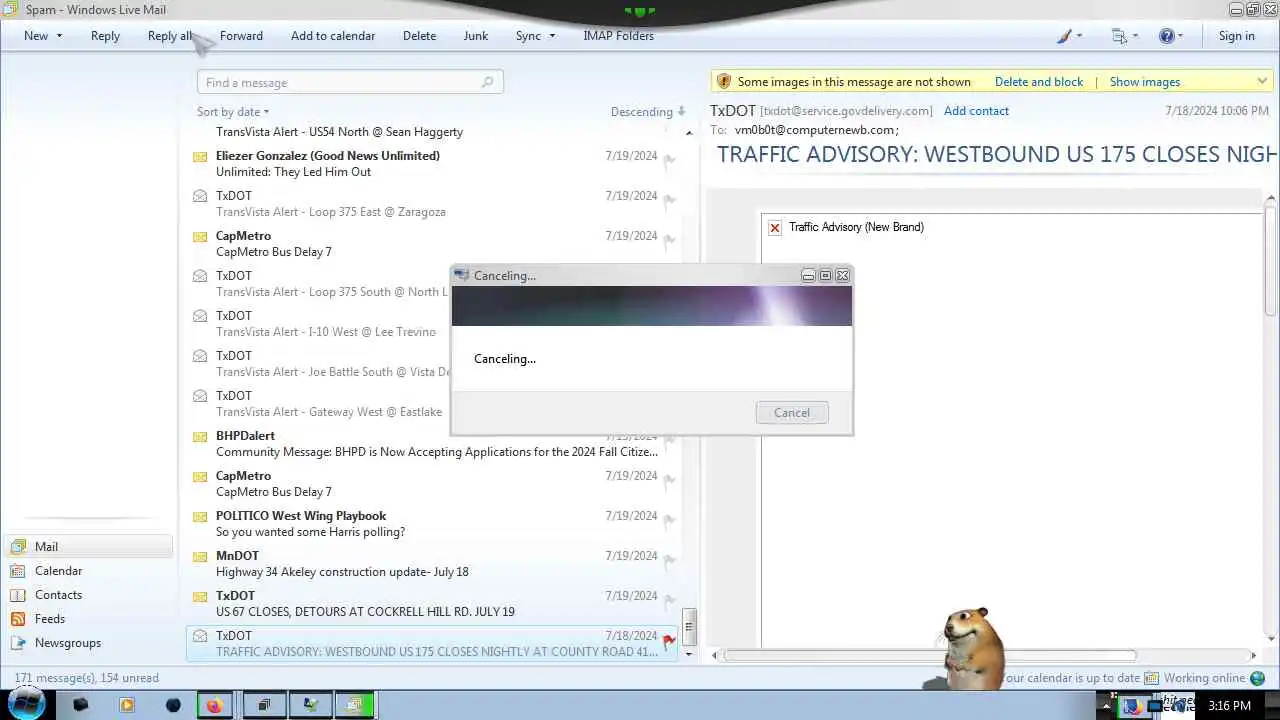
Task: Open the Calendar sidebar icon
Action: [17, 571]
